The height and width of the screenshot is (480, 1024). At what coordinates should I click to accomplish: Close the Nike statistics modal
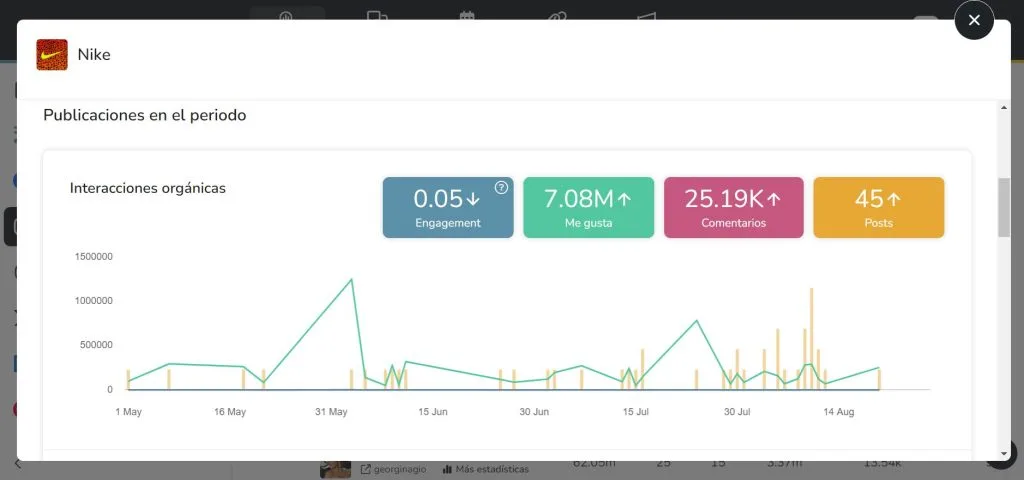974,20
